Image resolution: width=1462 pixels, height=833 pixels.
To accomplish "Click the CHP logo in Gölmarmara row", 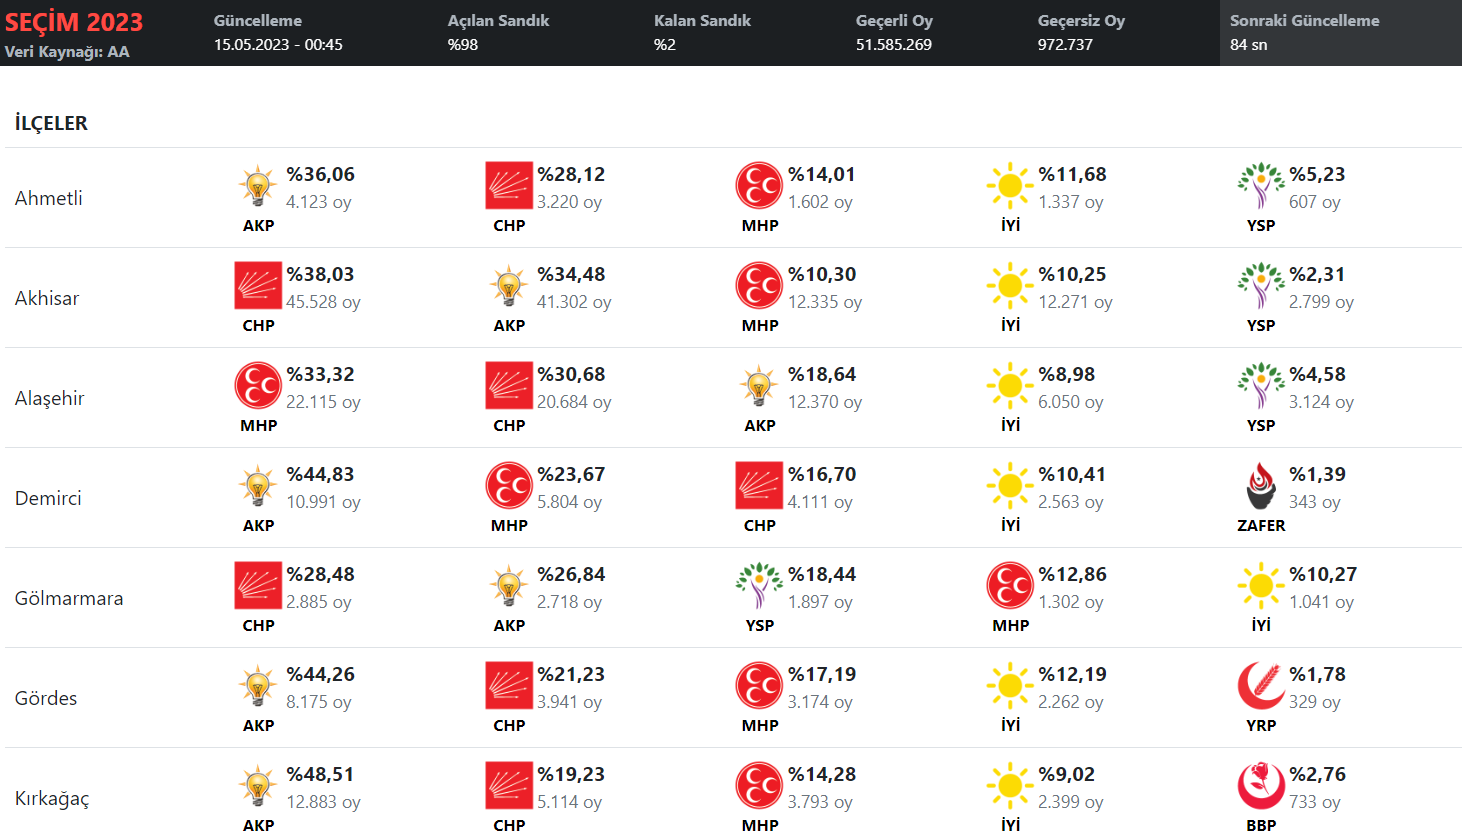I will coord(258,586).
